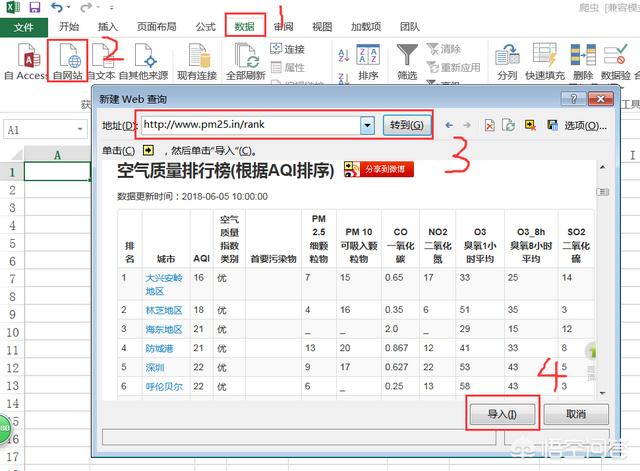This screenshot has height=471, width=640.
Task: Open the 深圳 city link
Action: point(157,366)
